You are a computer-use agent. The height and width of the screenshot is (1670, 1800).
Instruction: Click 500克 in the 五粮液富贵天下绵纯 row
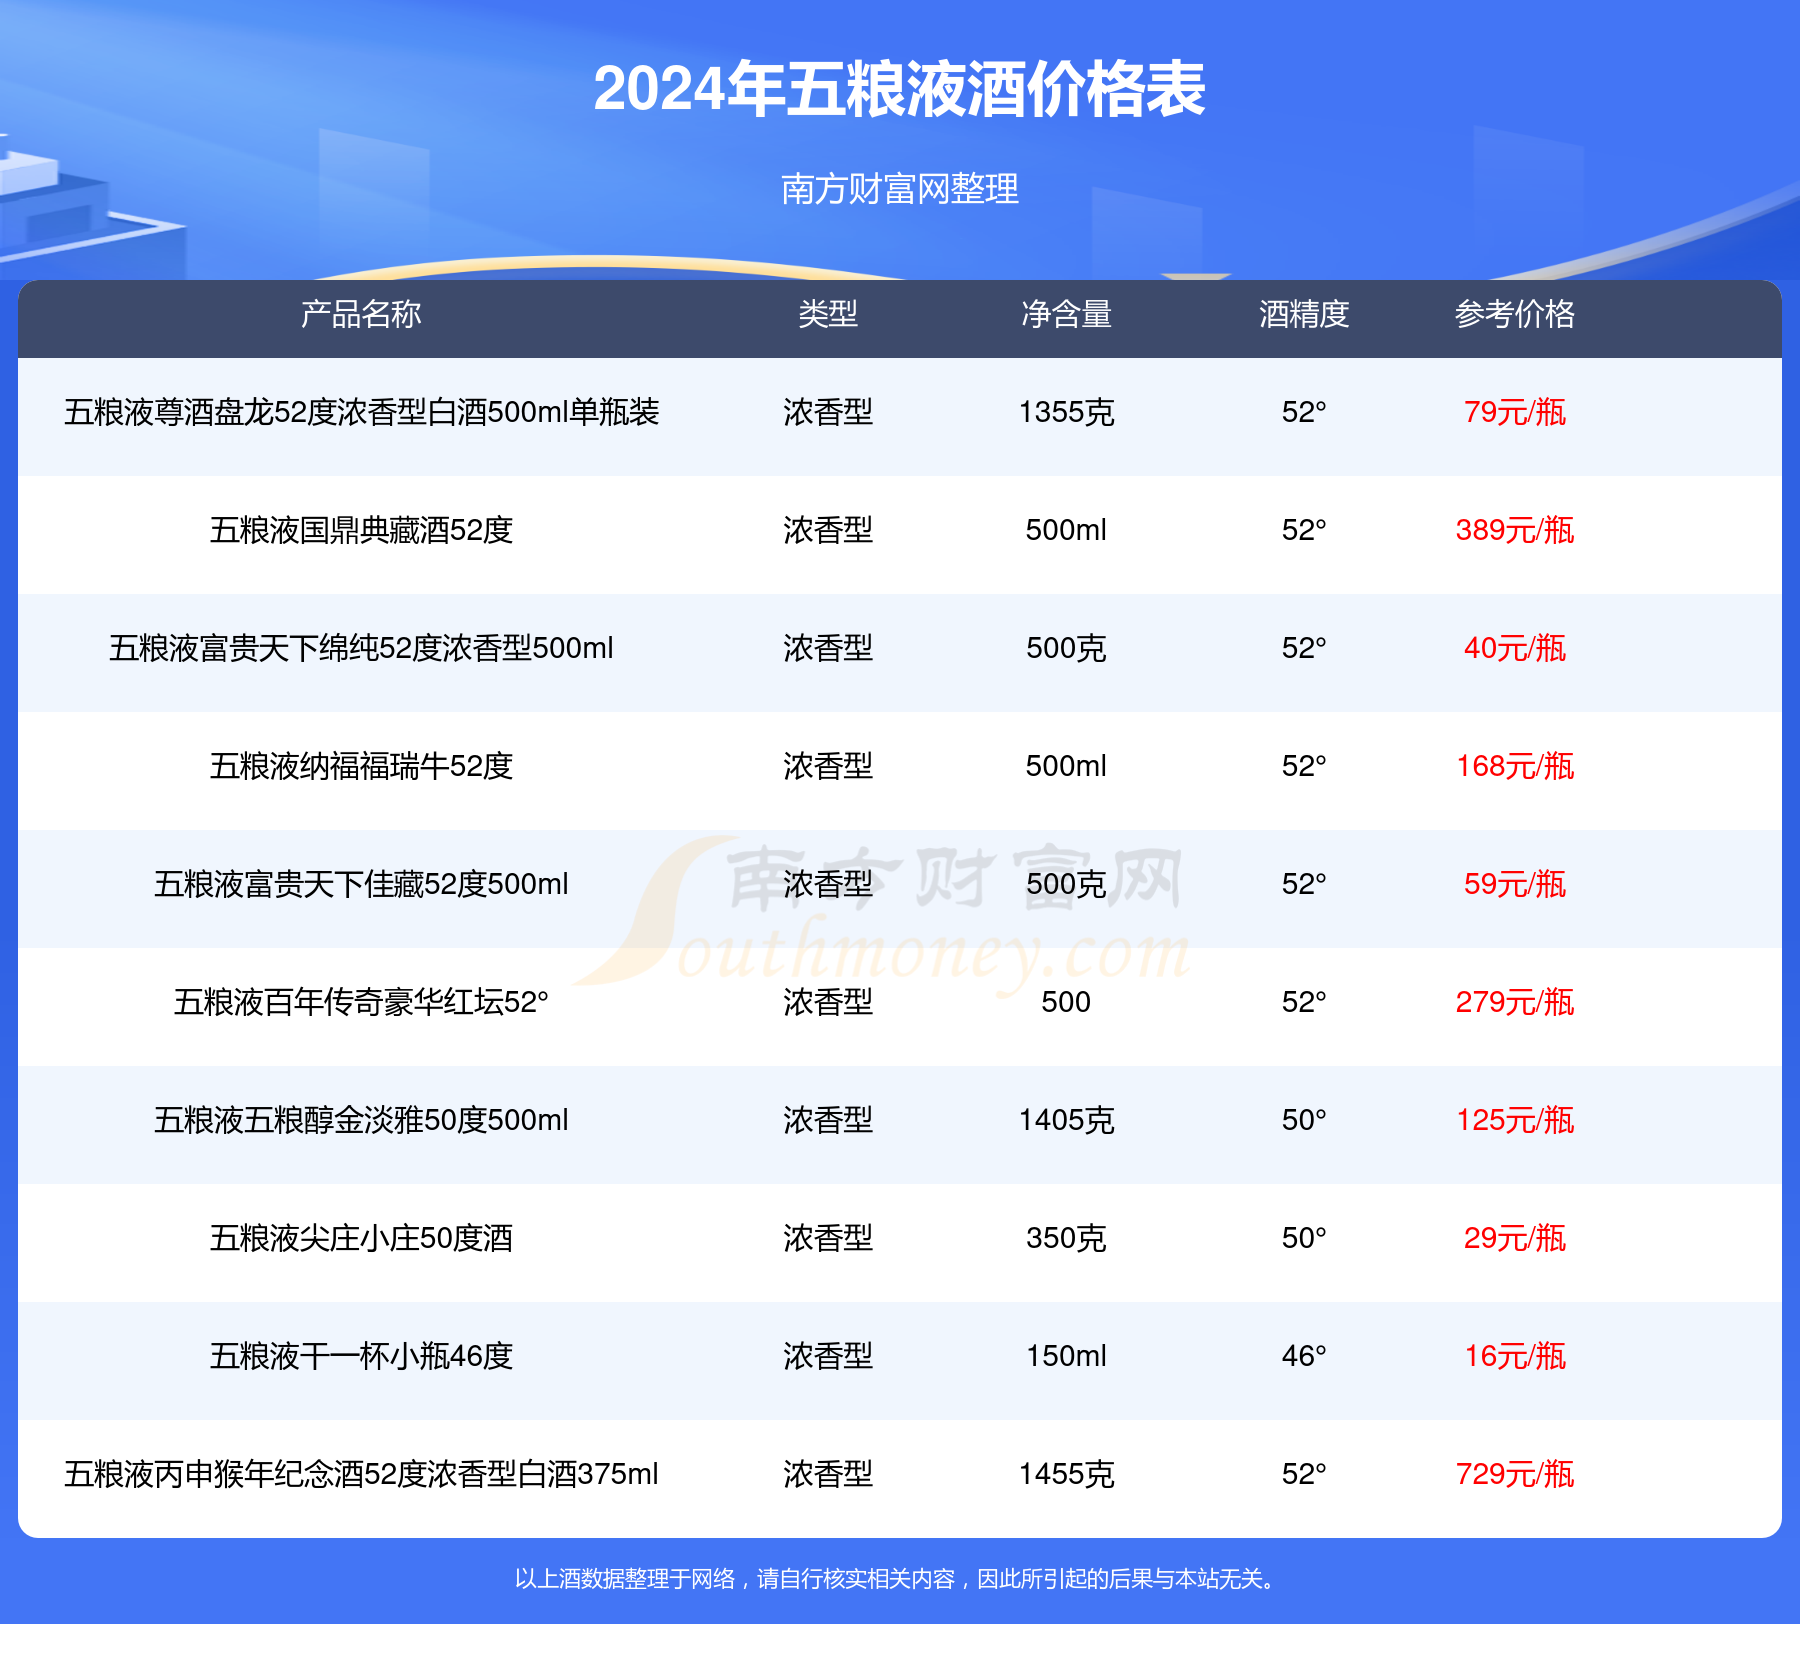point(1066,648)
